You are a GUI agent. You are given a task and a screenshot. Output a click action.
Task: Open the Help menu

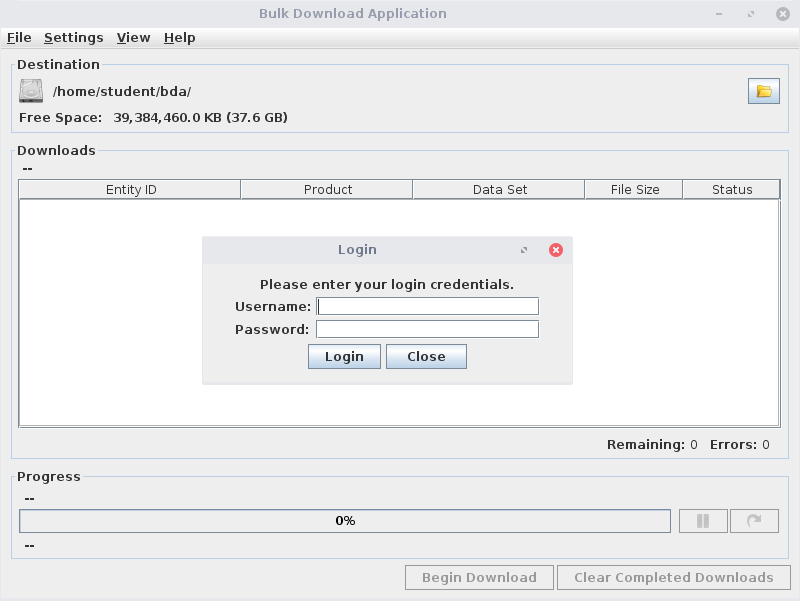click(180, 37)
